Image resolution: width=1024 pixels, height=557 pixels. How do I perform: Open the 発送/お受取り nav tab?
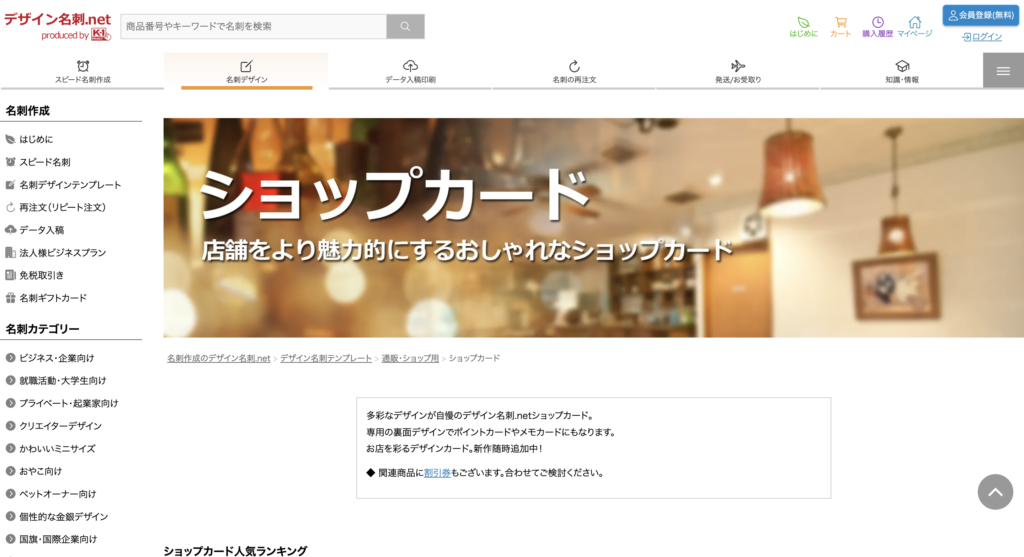(738, 71)
